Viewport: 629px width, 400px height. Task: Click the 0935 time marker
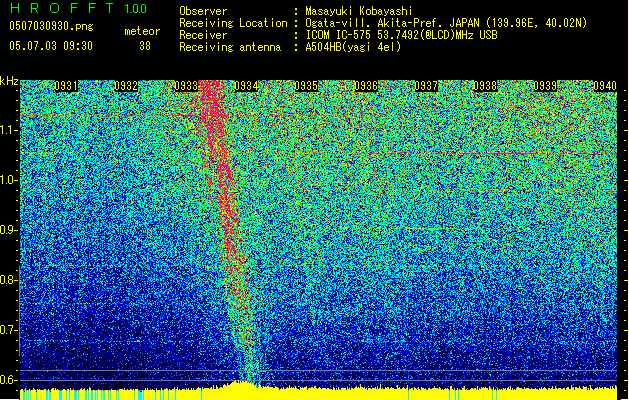306,86
